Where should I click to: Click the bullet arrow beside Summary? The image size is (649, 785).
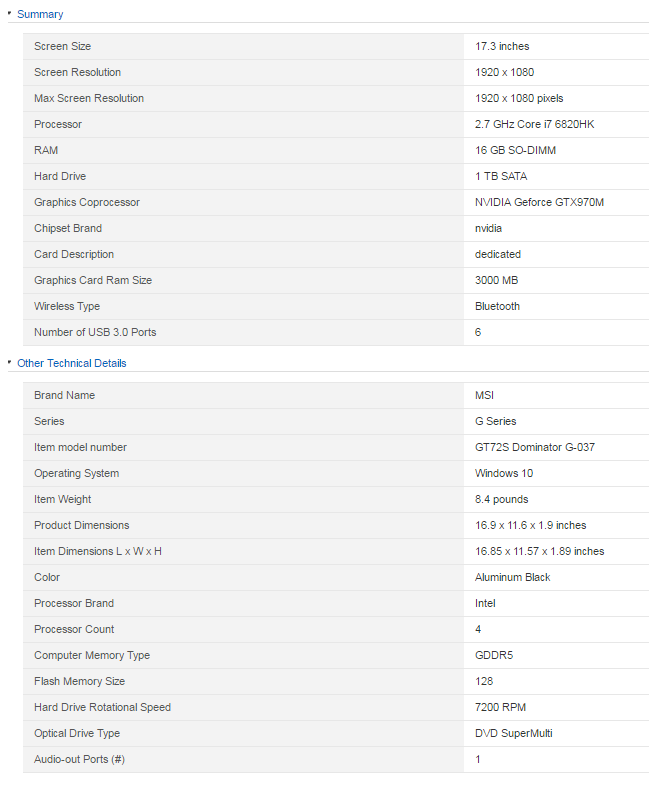(10, 13)
